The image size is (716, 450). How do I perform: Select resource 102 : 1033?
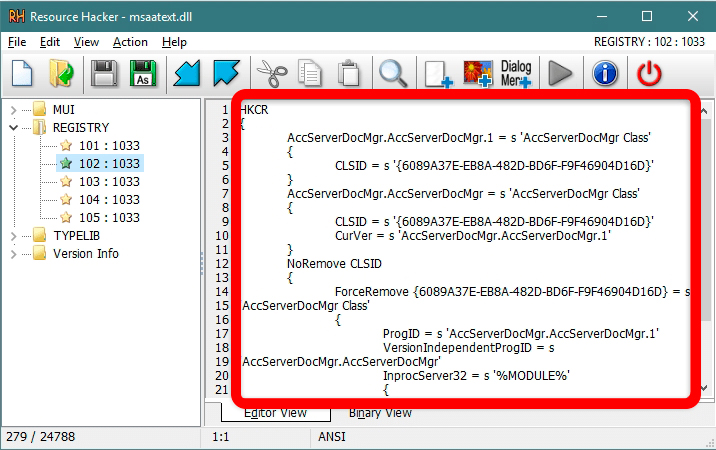tap(109, 163)
